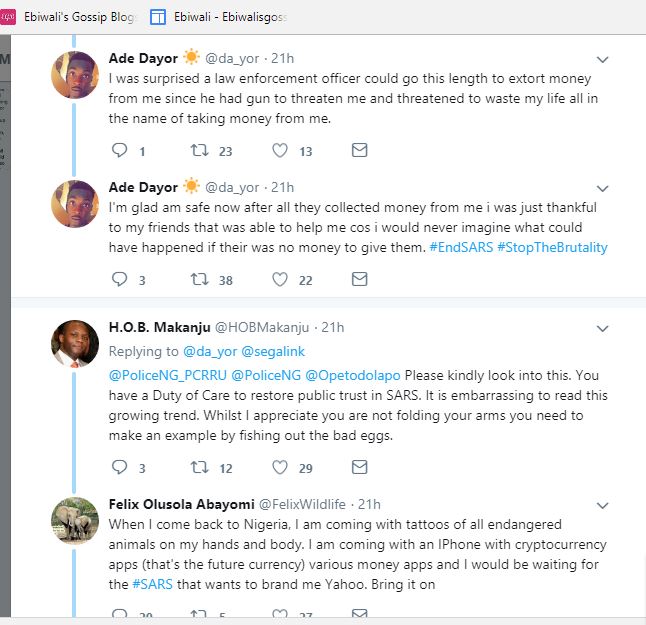Send H.O.B. Makanju's tweet via direct message

[359, 467]
